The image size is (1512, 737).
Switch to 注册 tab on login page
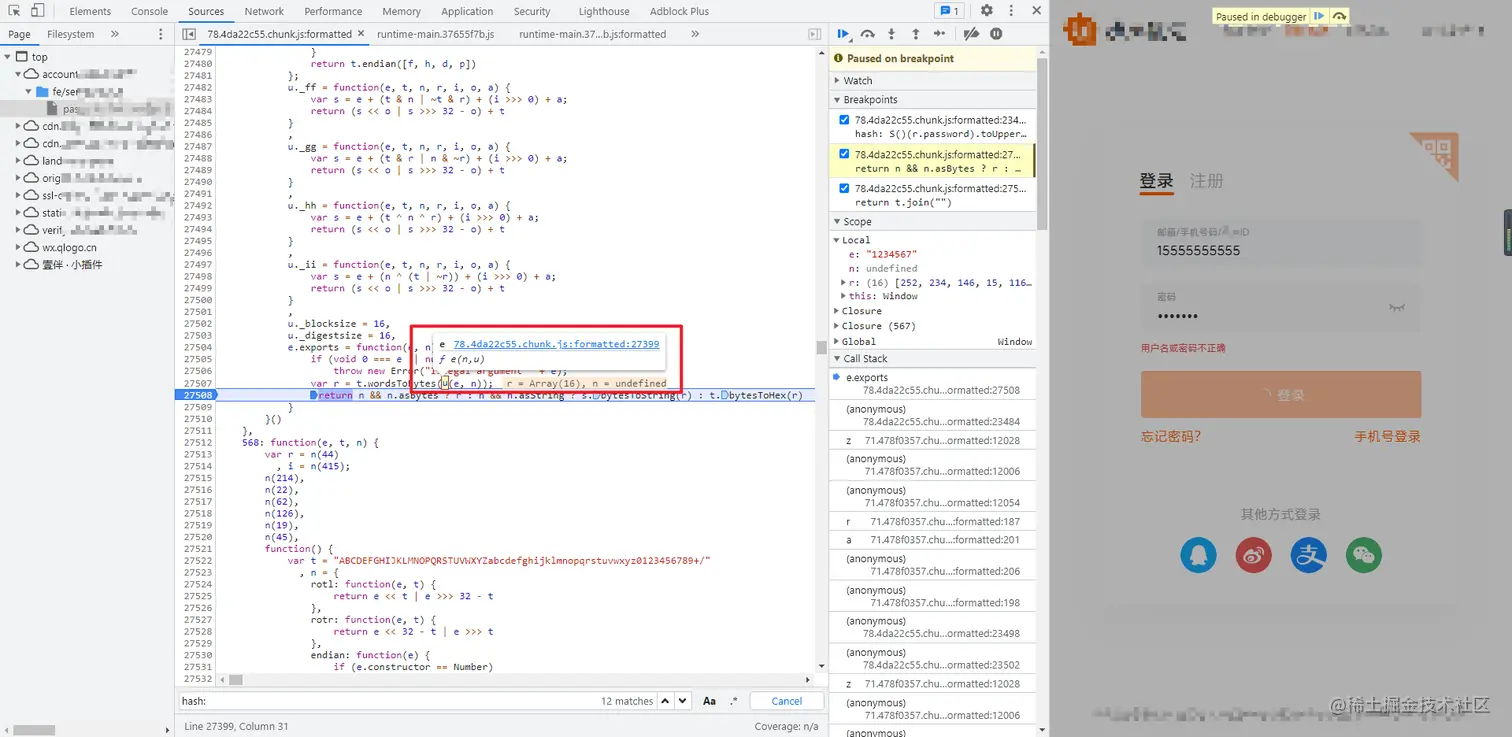[x=1206, y=181]
